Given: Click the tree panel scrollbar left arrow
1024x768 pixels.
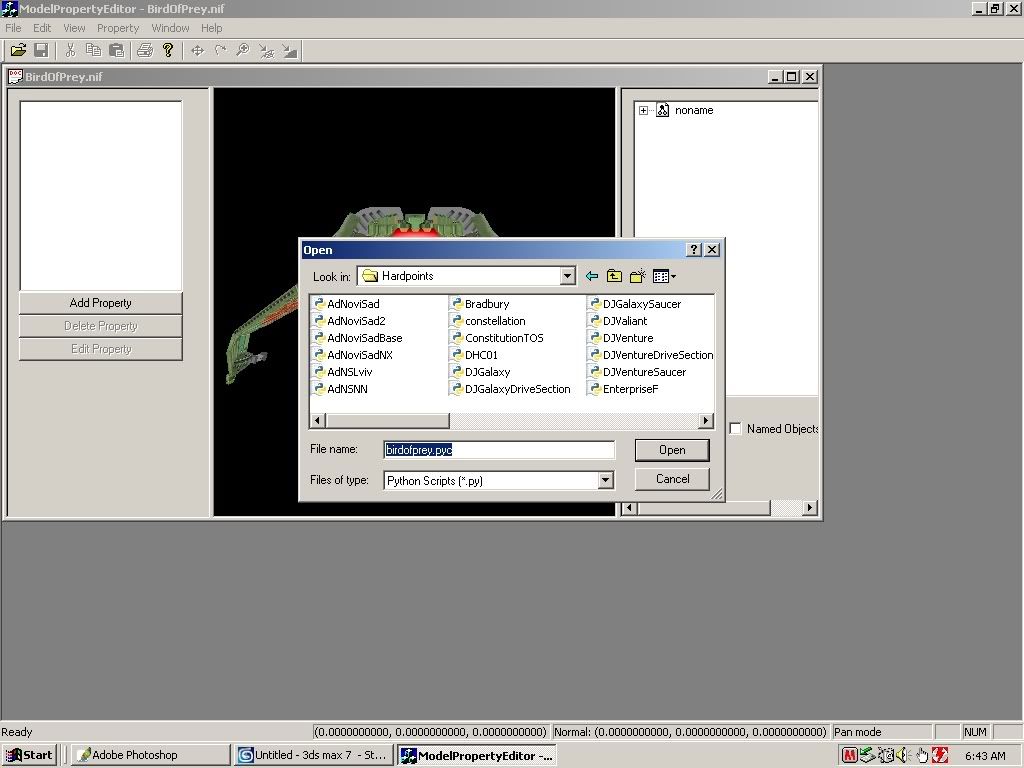Looking at the screenshot, I should pos(630,507).
